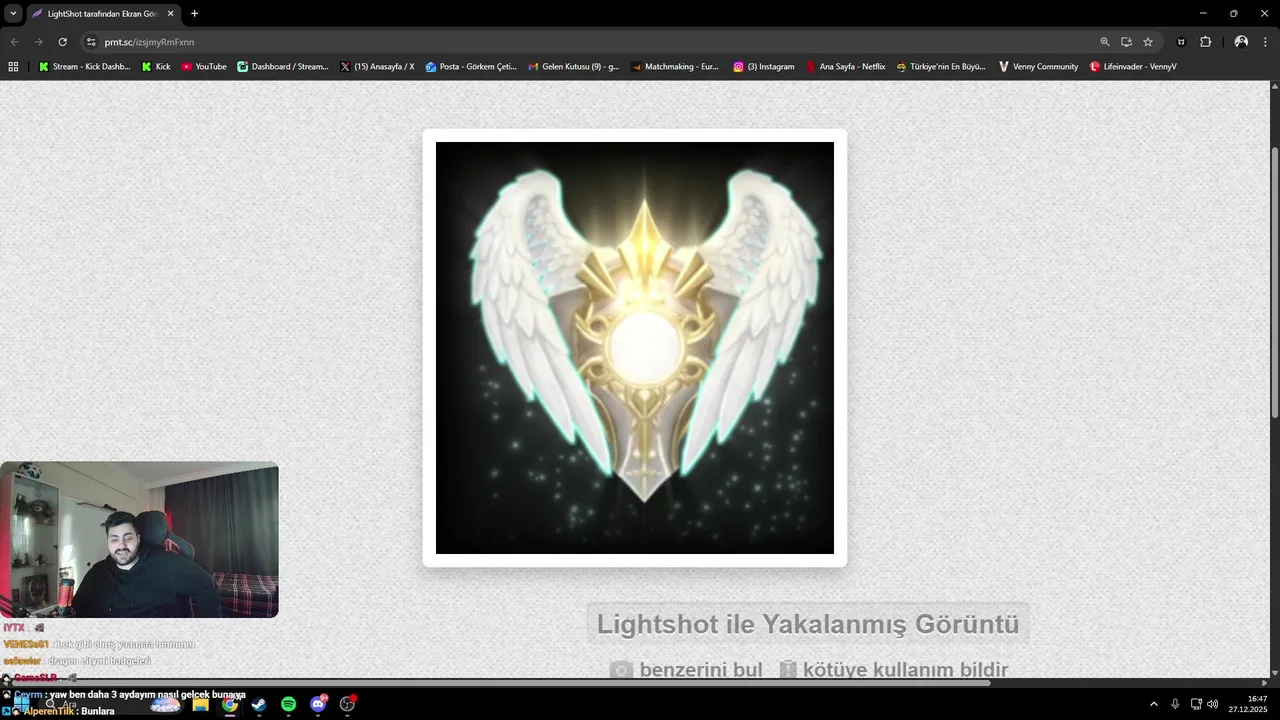The height and width of the screenshot is (720, 1280).
Task: Click 'kötüye kullanım bildir' link
Action: click(x=893, y=670)
